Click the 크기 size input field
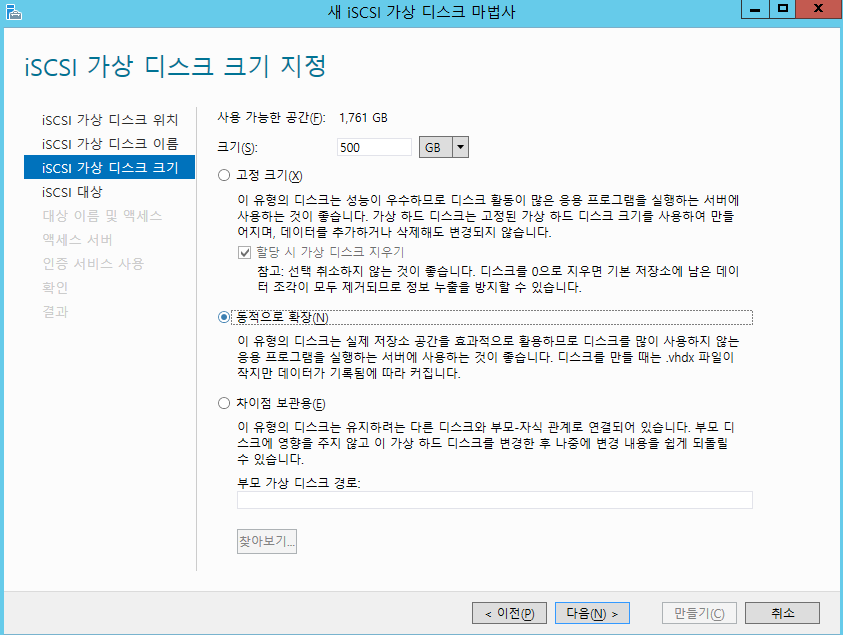Screen dimensions: 843x635 pos(374,147)
